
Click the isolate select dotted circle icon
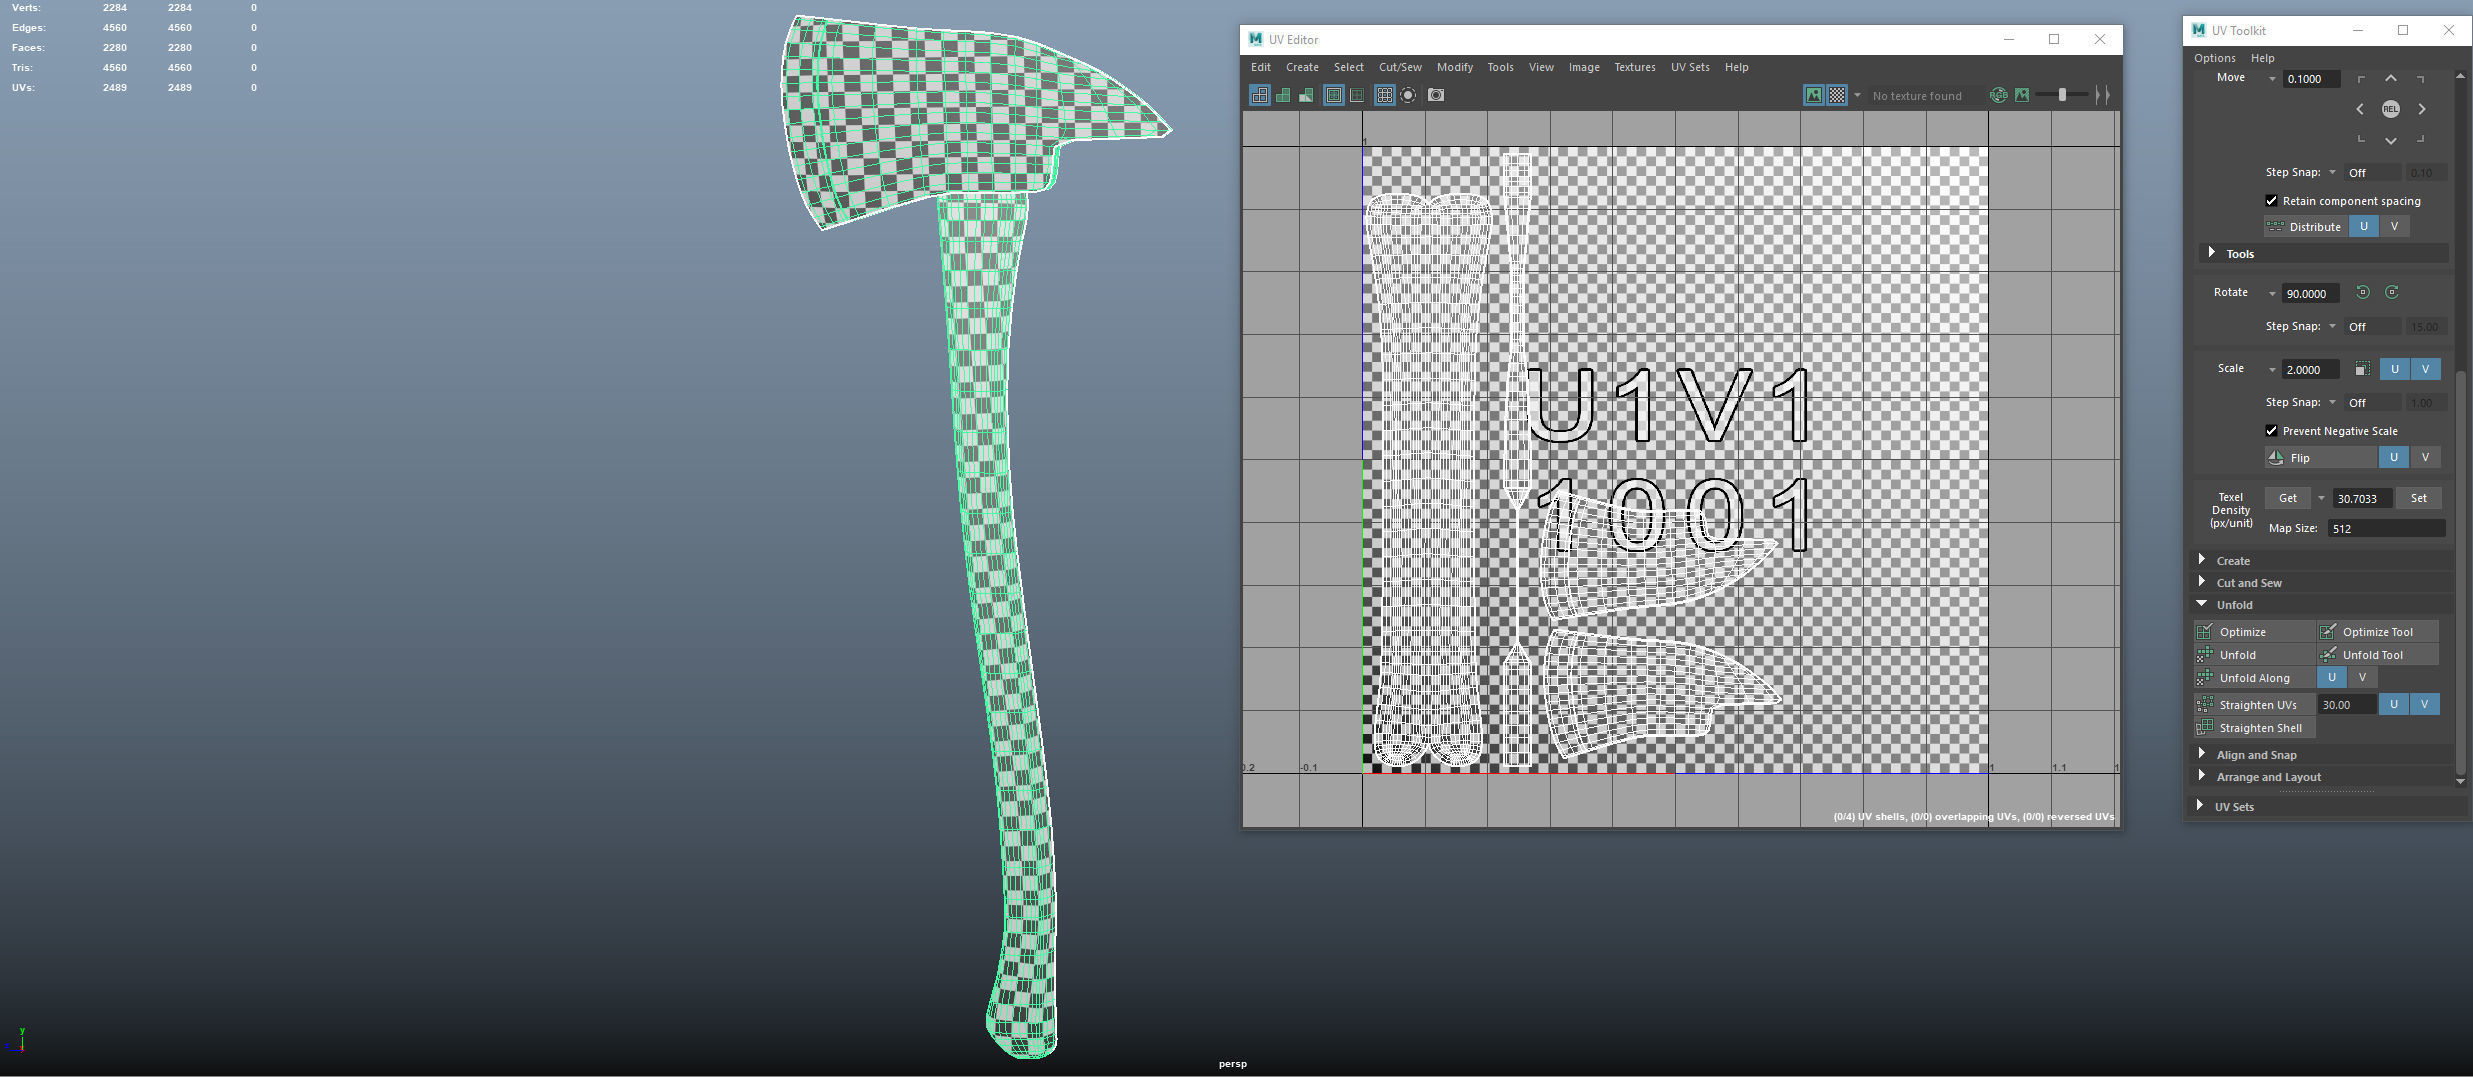click(x=1408, y=95)
